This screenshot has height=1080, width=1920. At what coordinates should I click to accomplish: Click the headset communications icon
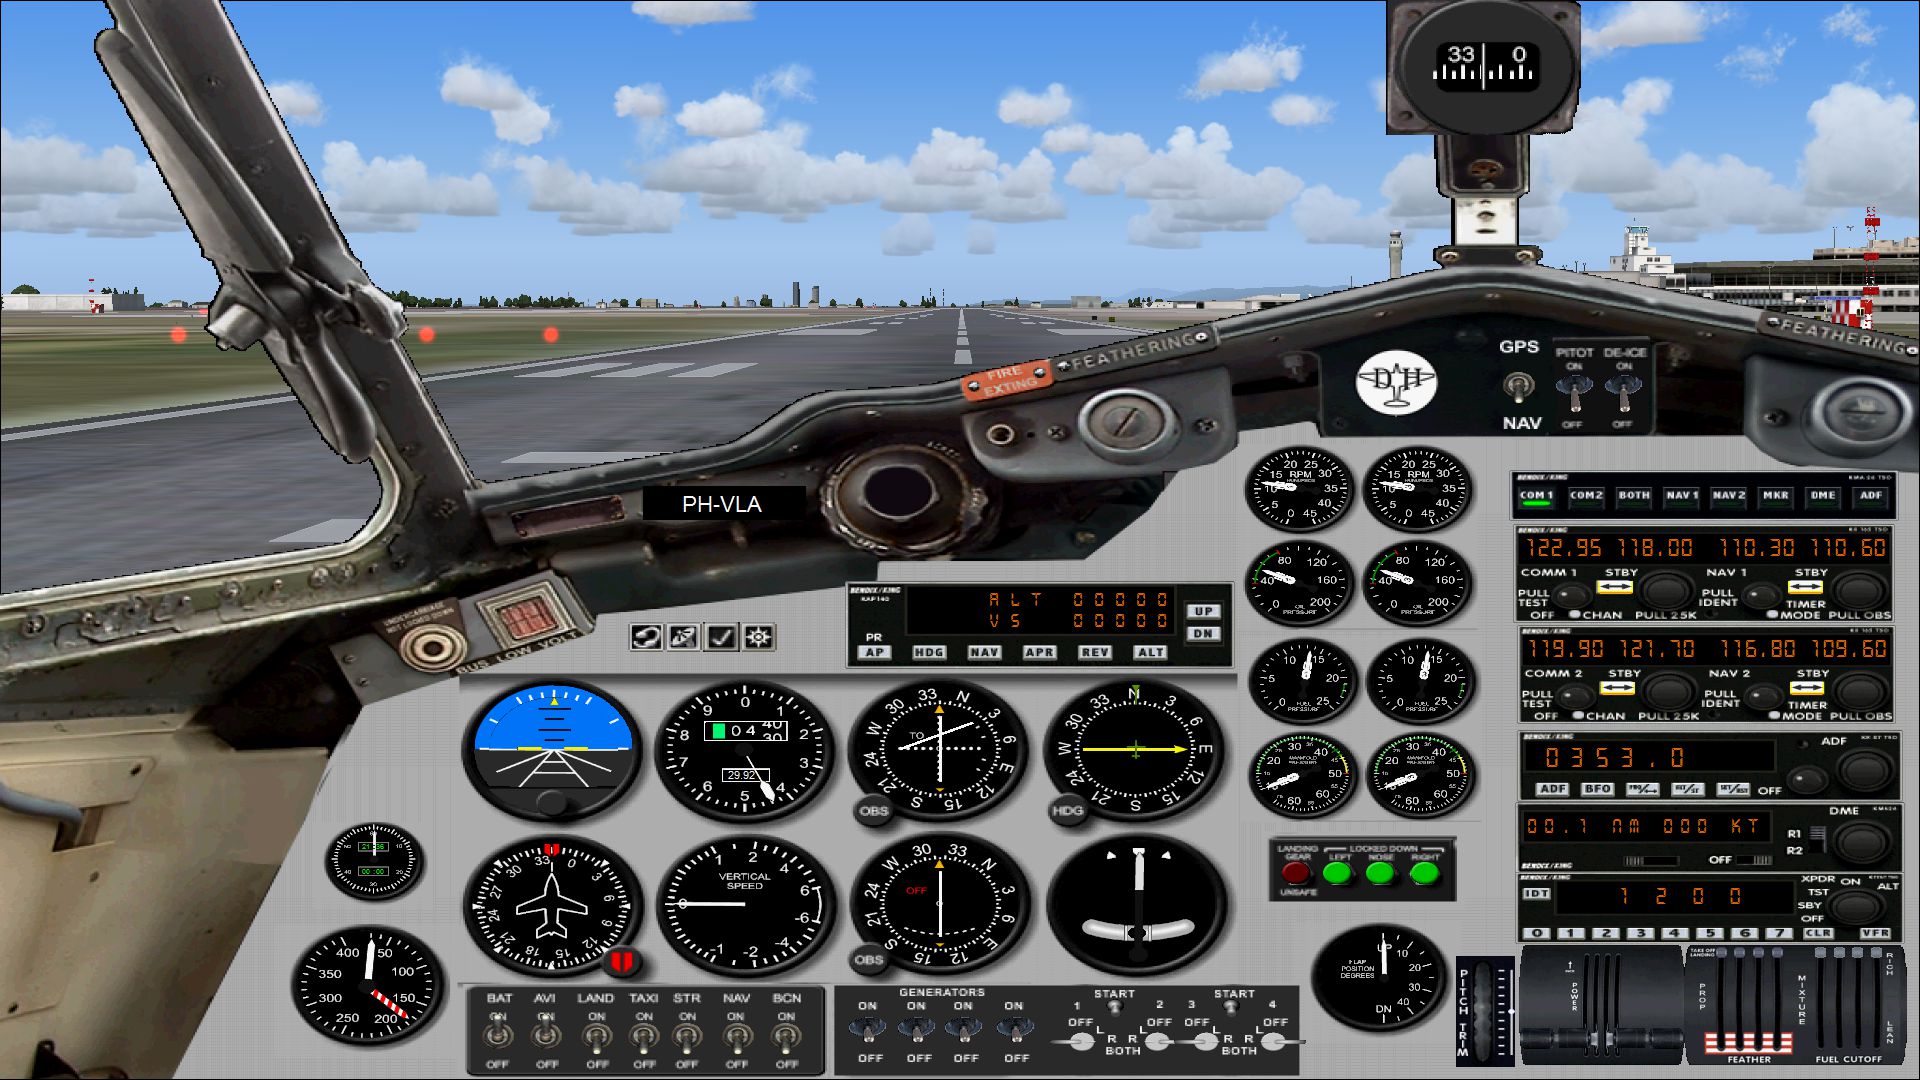tap(646, 637)
